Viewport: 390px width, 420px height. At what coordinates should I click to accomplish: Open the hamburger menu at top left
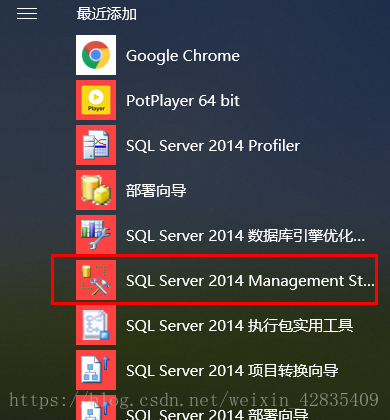pos(27,14)
